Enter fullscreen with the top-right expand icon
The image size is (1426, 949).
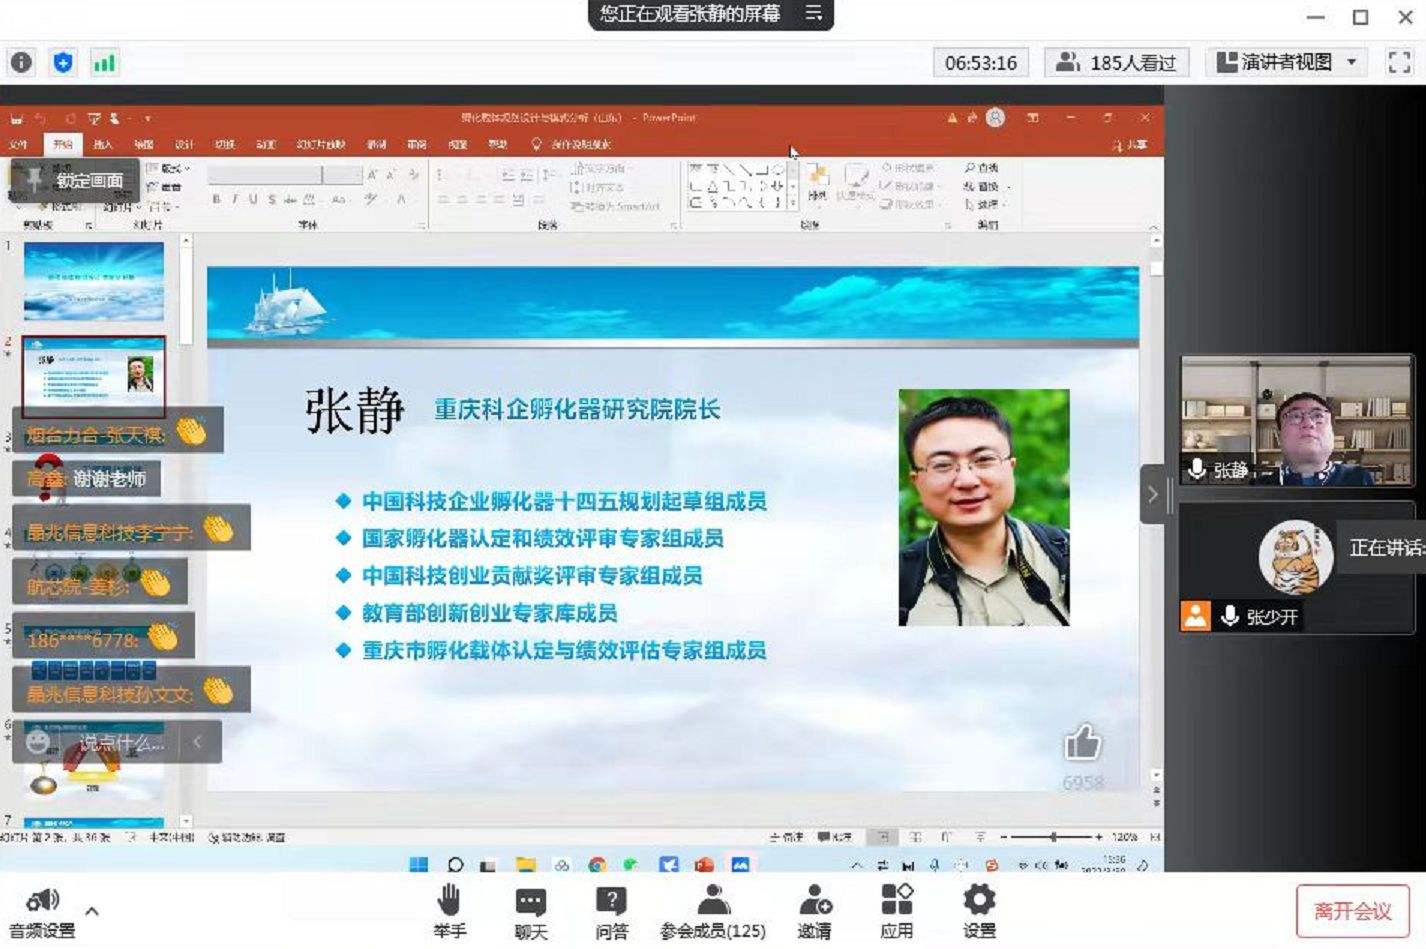coord(1398,62)
